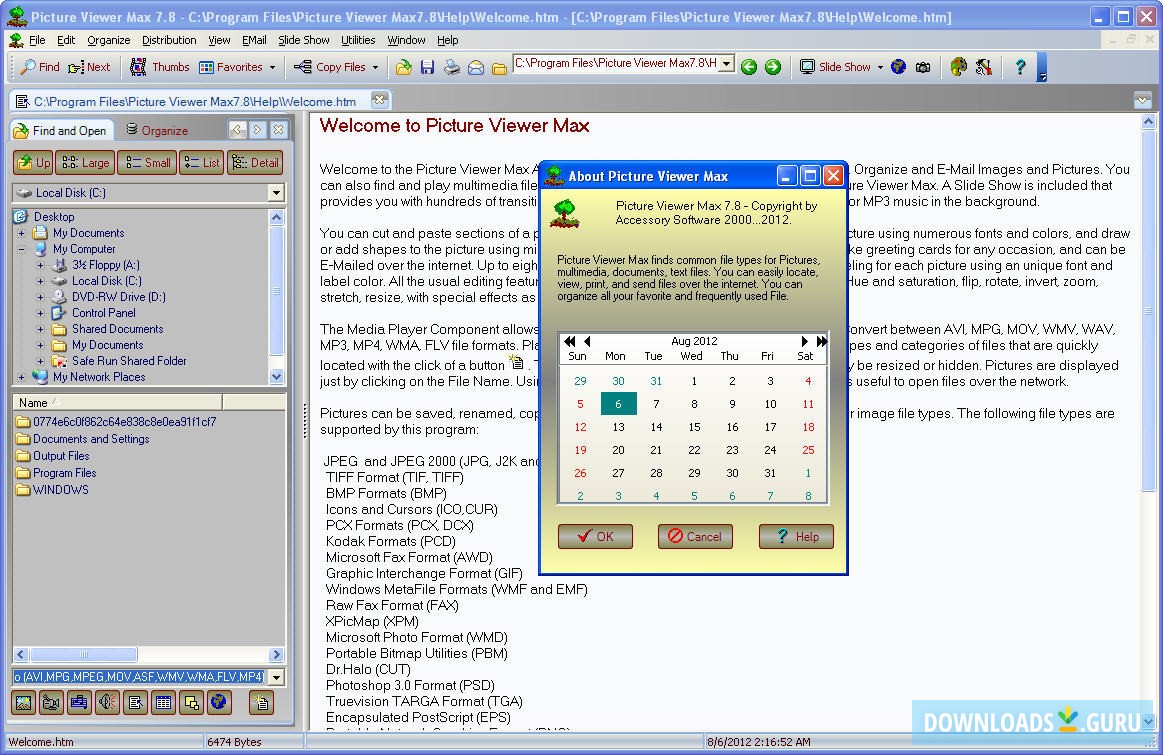Screen dimensions: 1163x755
Task: Click Cancel in the About dialog
Action: click(695, 536)
